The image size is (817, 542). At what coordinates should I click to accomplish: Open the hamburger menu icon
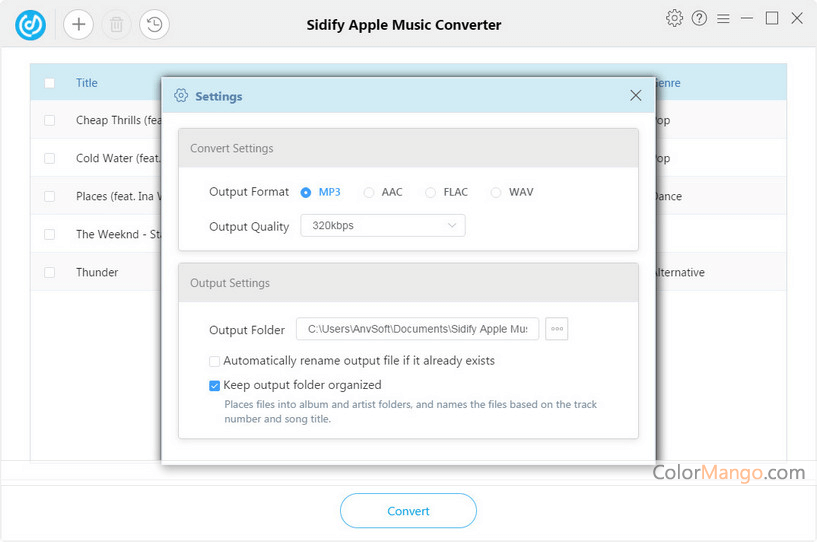pyautogui.click(x=723, y=18)
